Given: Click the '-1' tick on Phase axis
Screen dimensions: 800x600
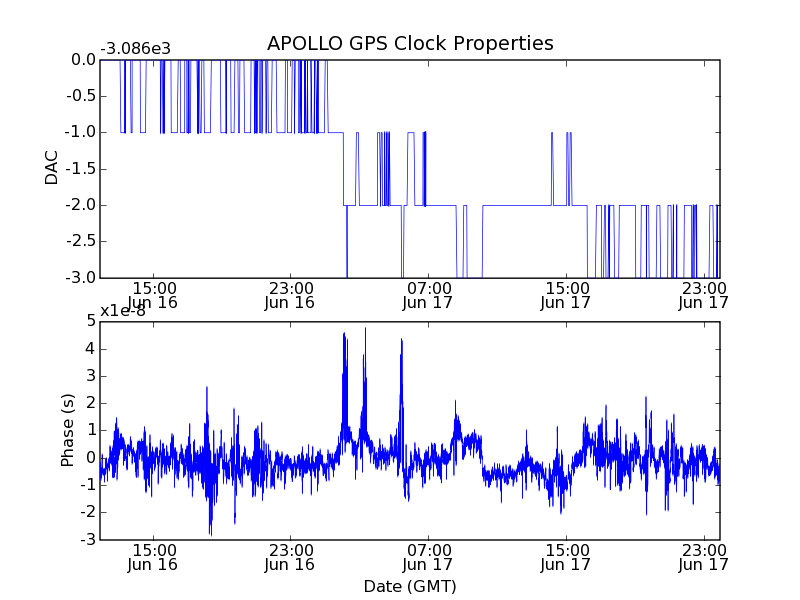Looking at the screenshot, I should click(x=89, y=485).
